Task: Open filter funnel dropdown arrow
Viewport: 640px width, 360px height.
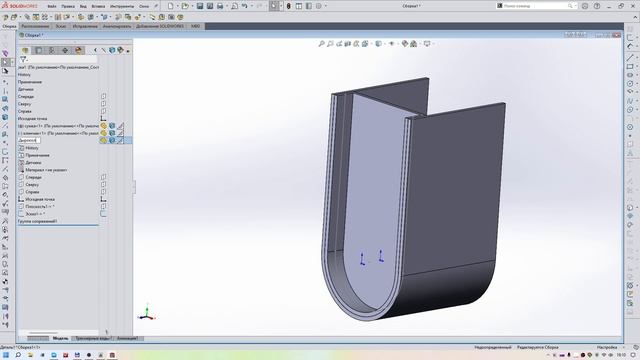Action: click(x=27, y=60)
